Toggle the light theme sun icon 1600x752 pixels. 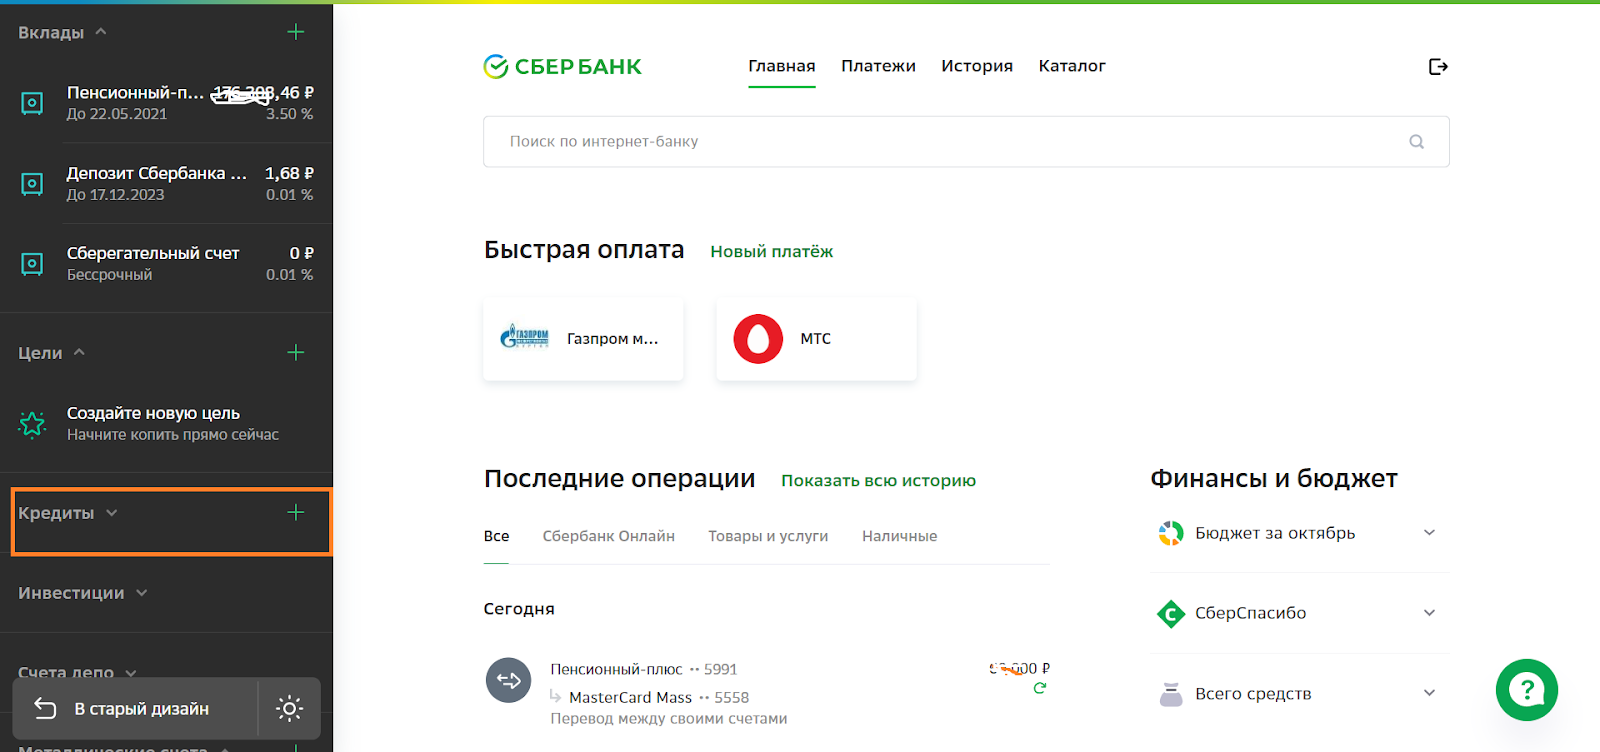290,709
